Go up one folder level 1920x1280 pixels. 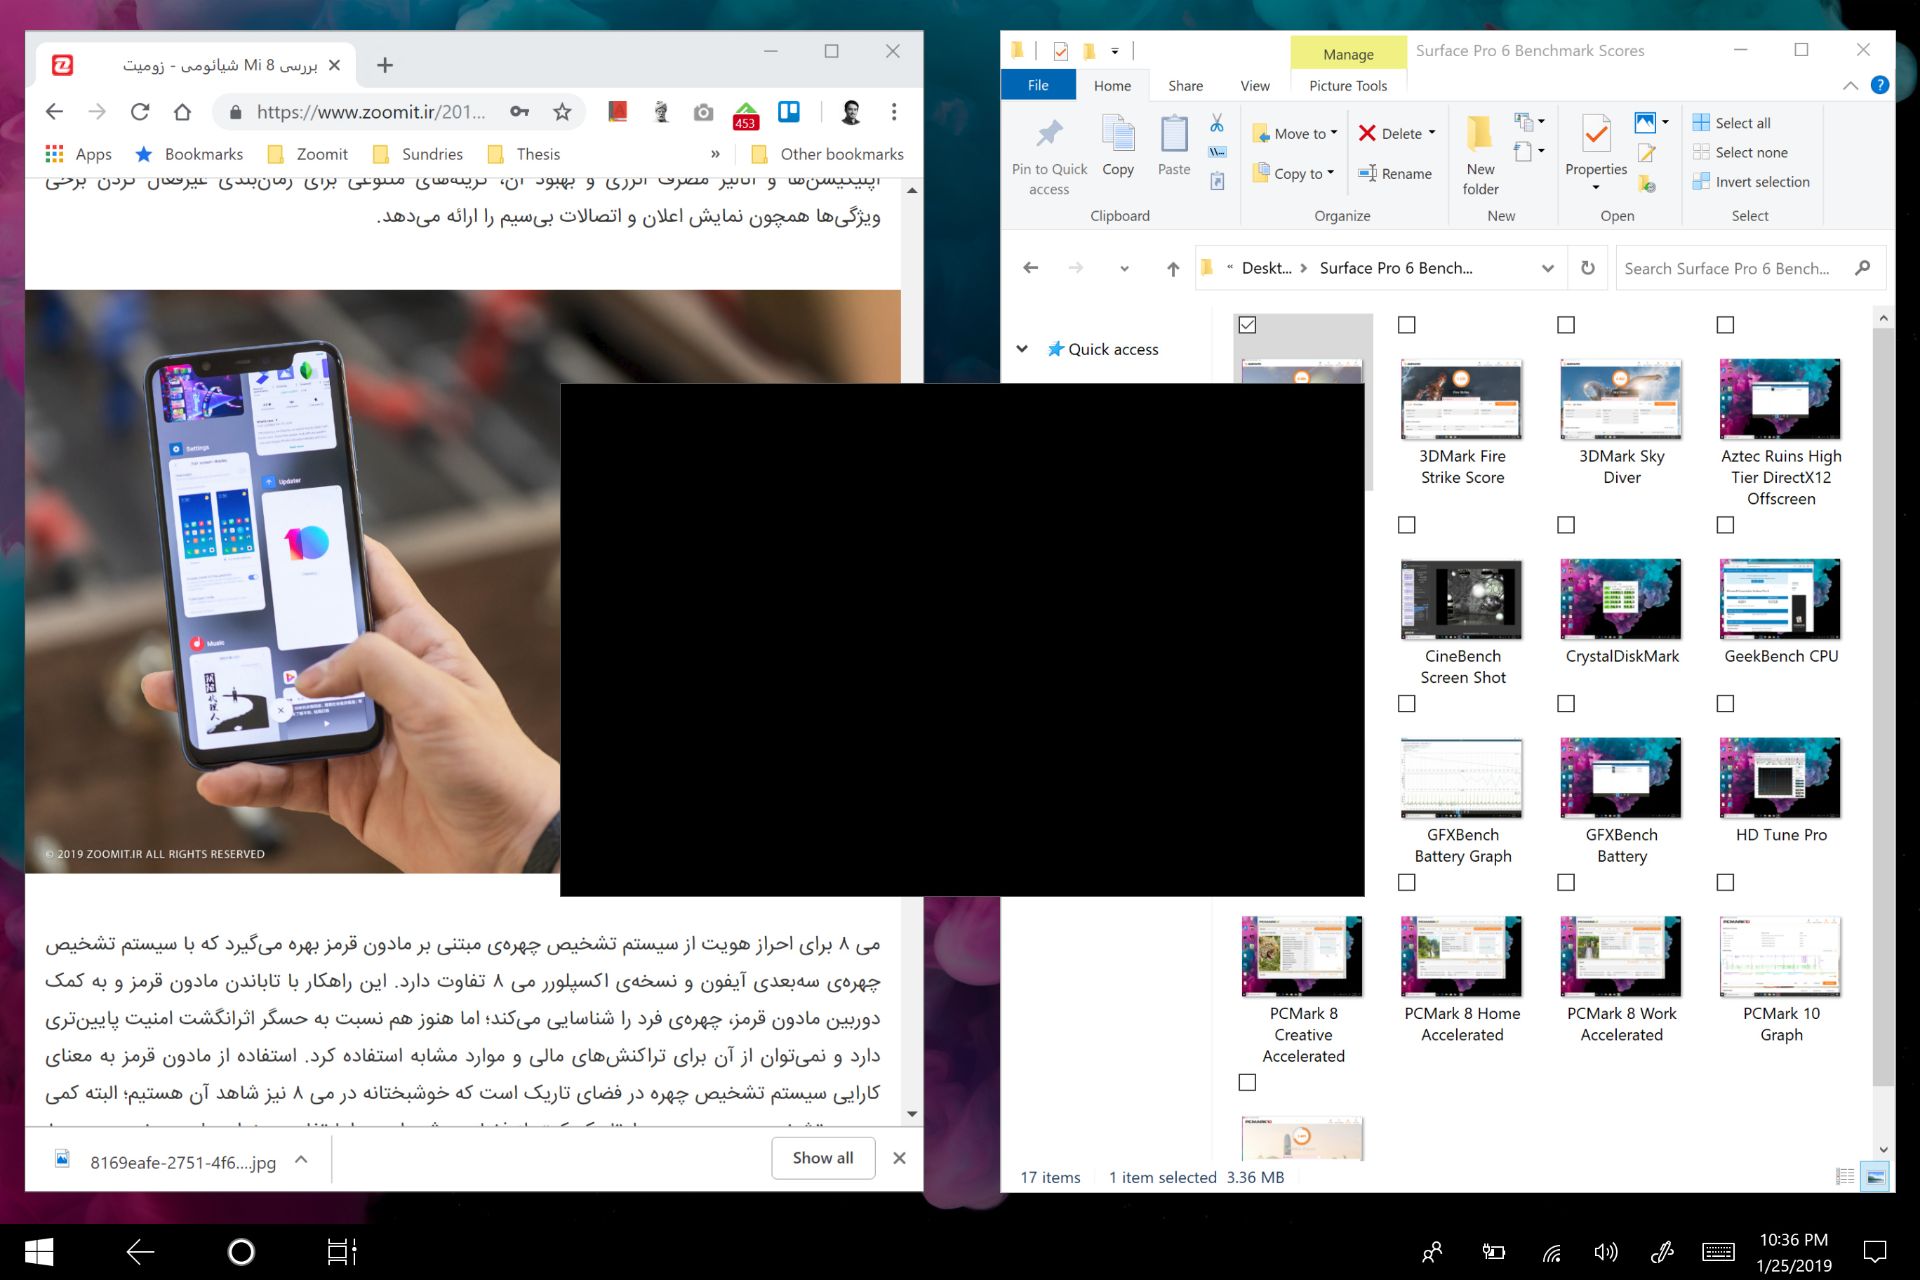point(1173,268)
